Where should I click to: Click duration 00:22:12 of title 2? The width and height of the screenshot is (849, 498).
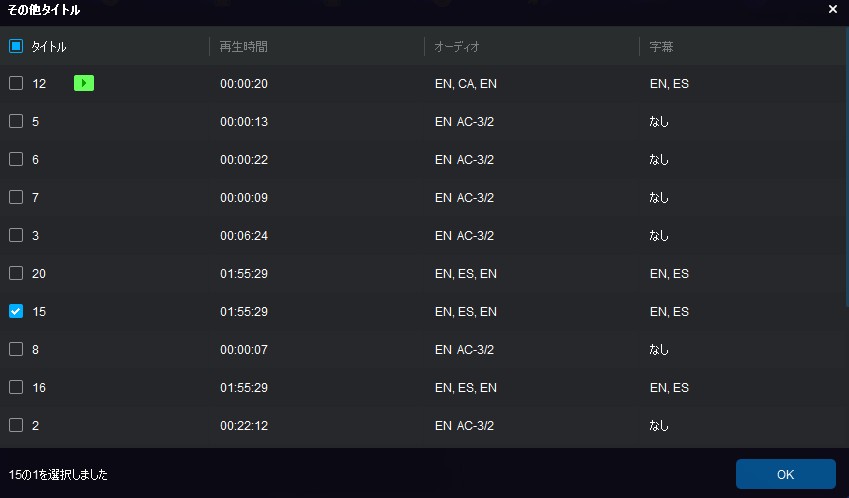[244, 425]
